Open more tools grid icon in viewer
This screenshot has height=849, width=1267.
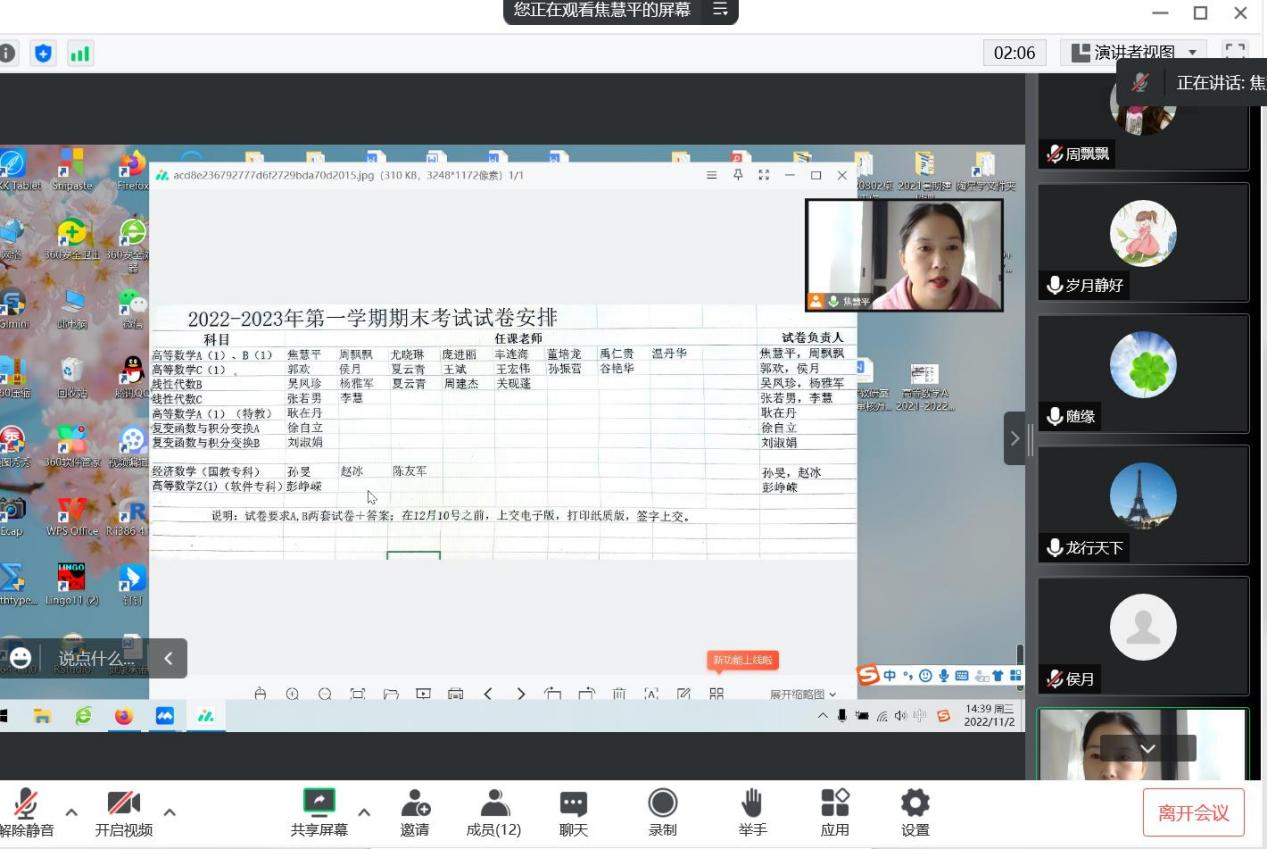click(x=717, y=693)
